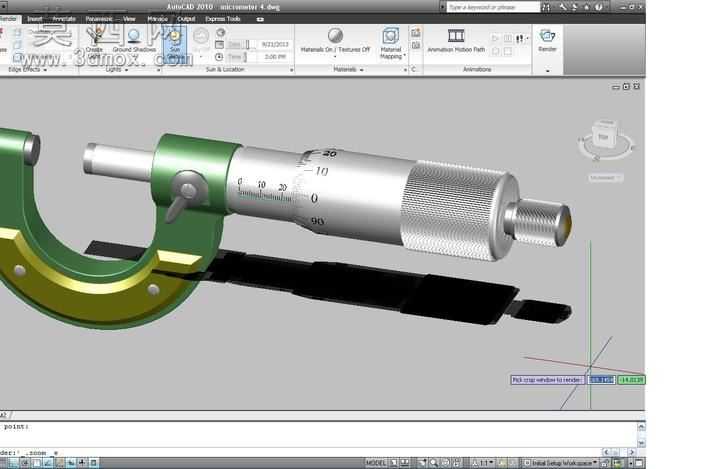This screenshot has height=469, width=704.
Task: Toggle Object Snap in status bar
Action: click(37, 462)
